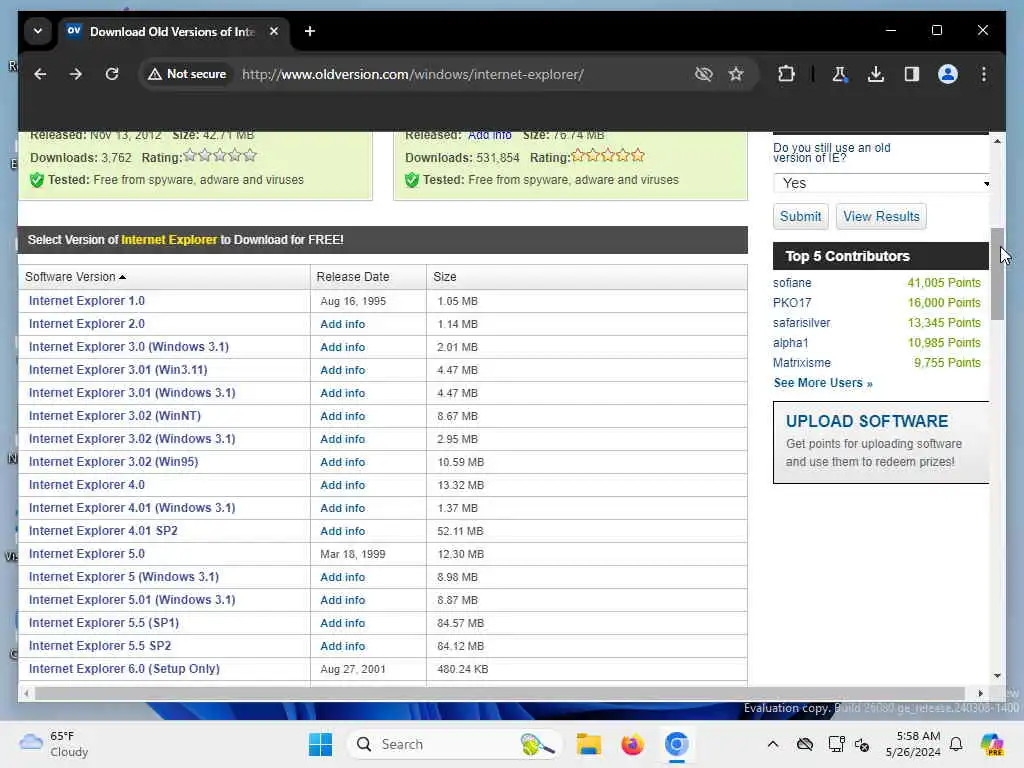The image size is (1024, 768).
Task: Click Add info for Internet Explorer 4.0
Action: click(343, 485)
